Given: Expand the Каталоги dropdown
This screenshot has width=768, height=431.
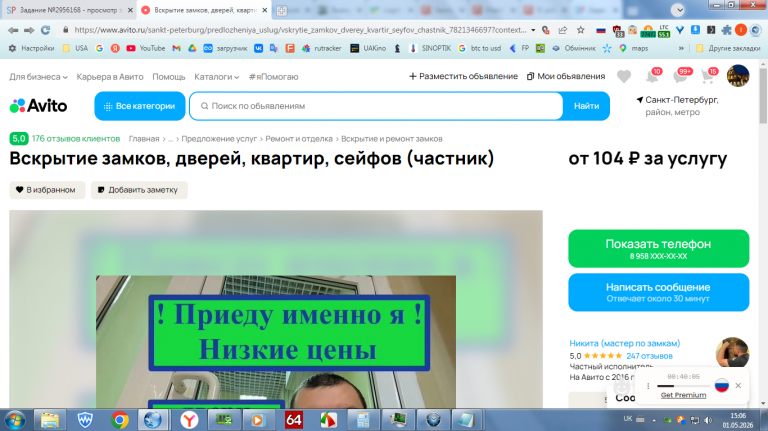Looking at the screenshot, I should pyautogui.click(x=216, y=77).
